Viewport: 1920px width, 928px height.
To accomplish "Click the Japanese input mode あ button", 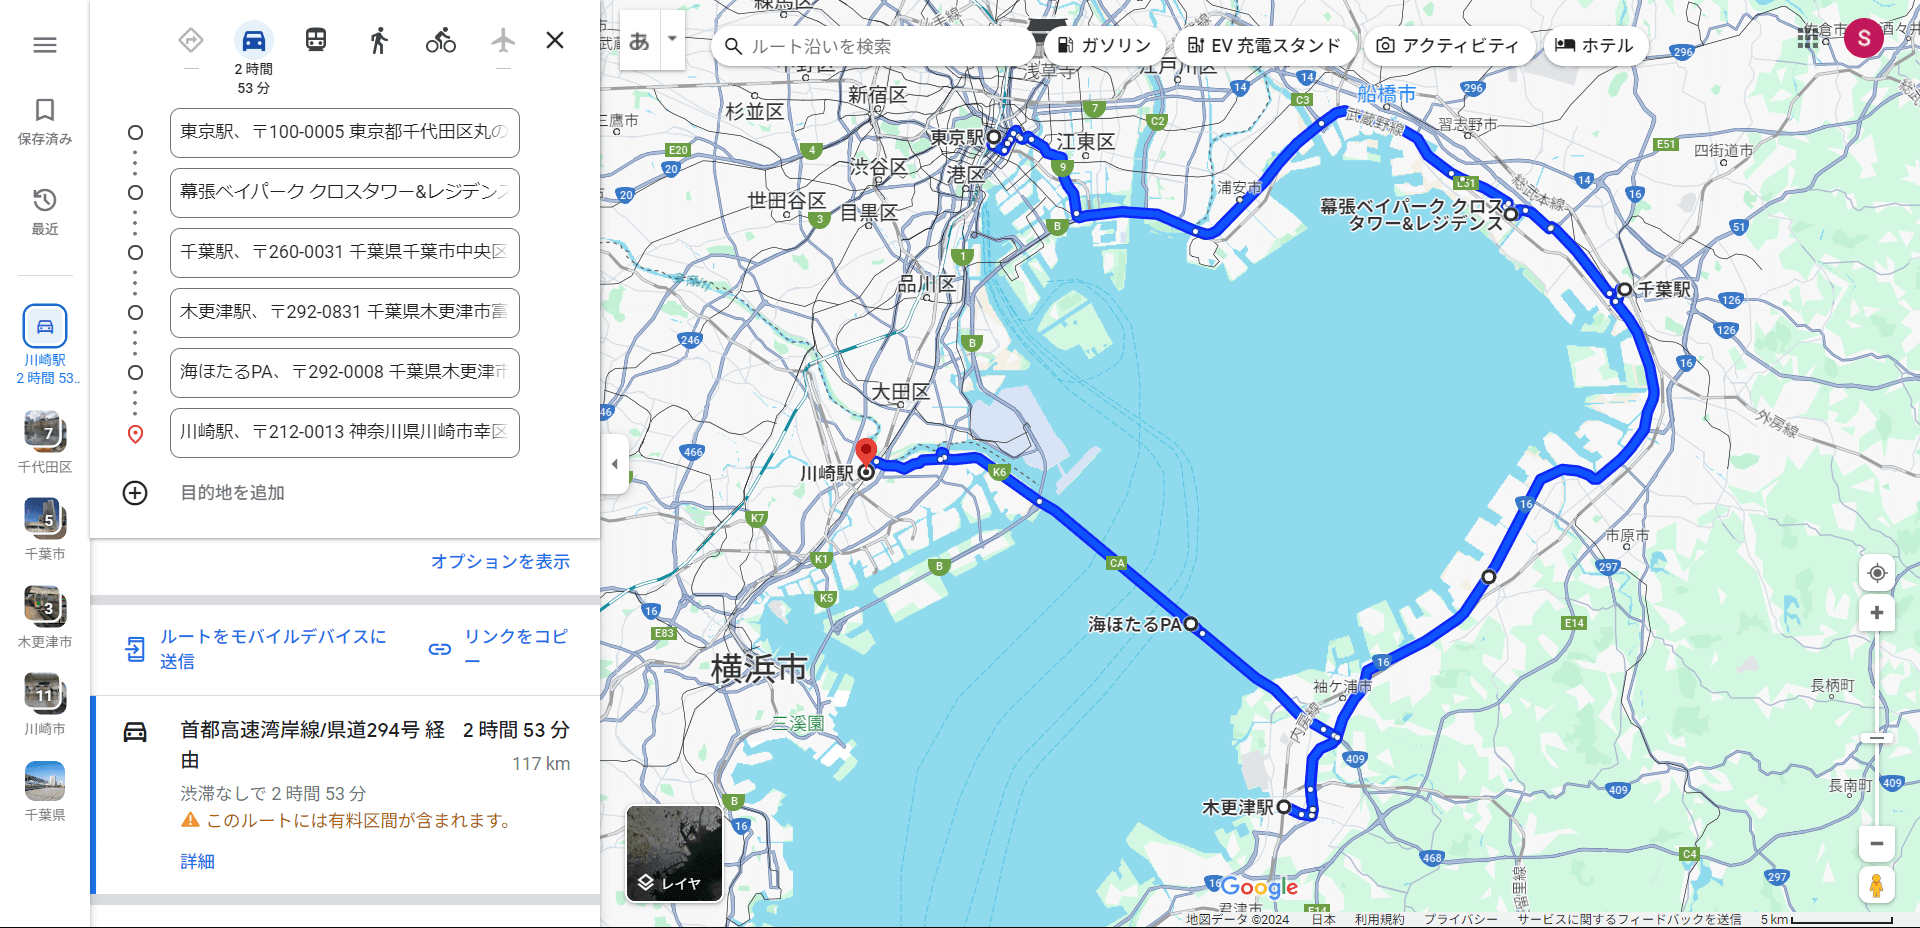I will click(640, 41).
